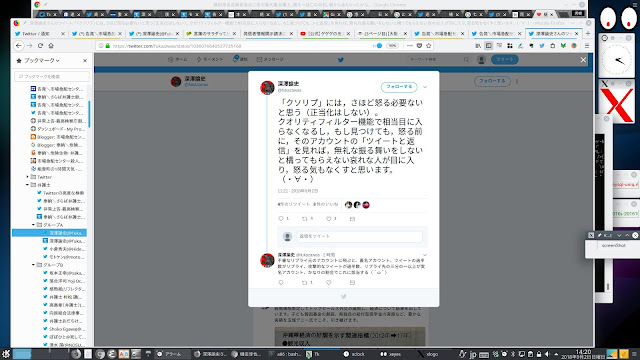
Task: Click the blue ツイート button in header
Action: (505, 60)
